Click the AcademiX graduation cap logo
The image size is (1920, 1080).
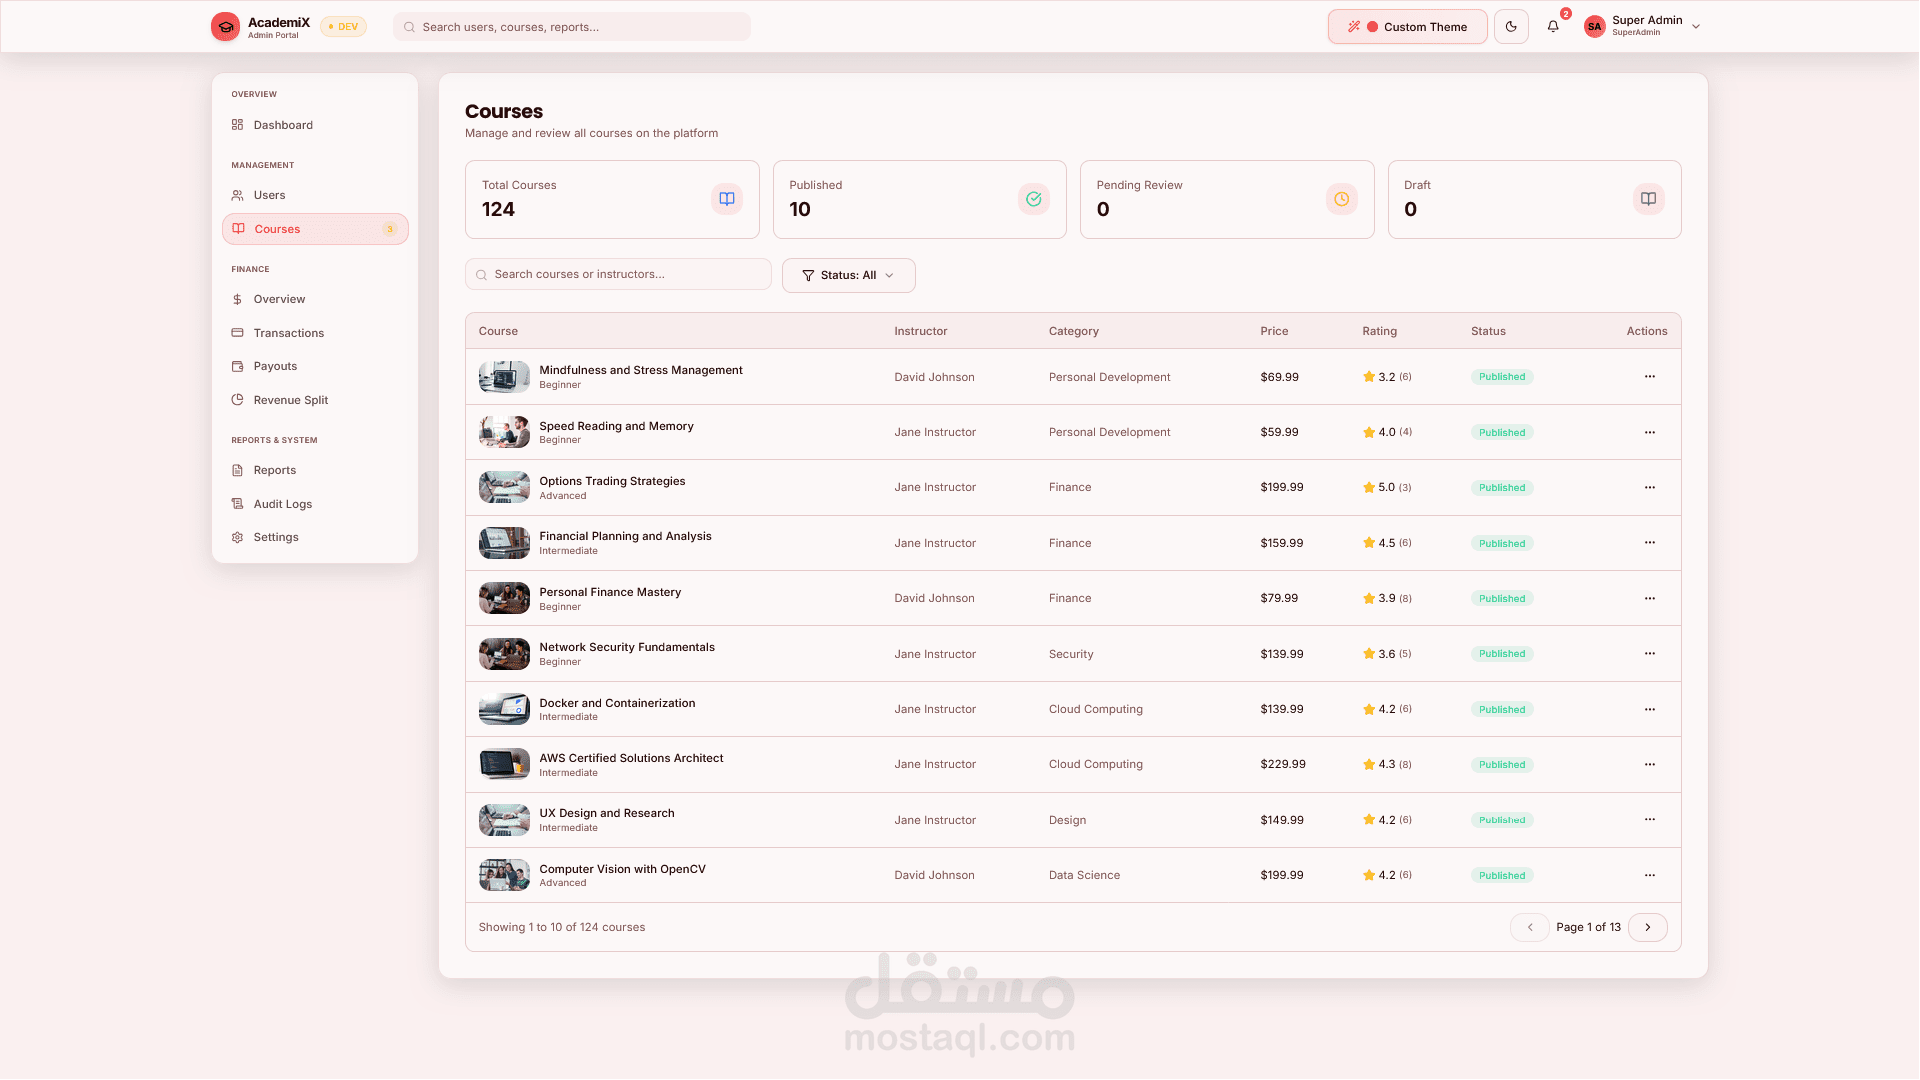226,27
